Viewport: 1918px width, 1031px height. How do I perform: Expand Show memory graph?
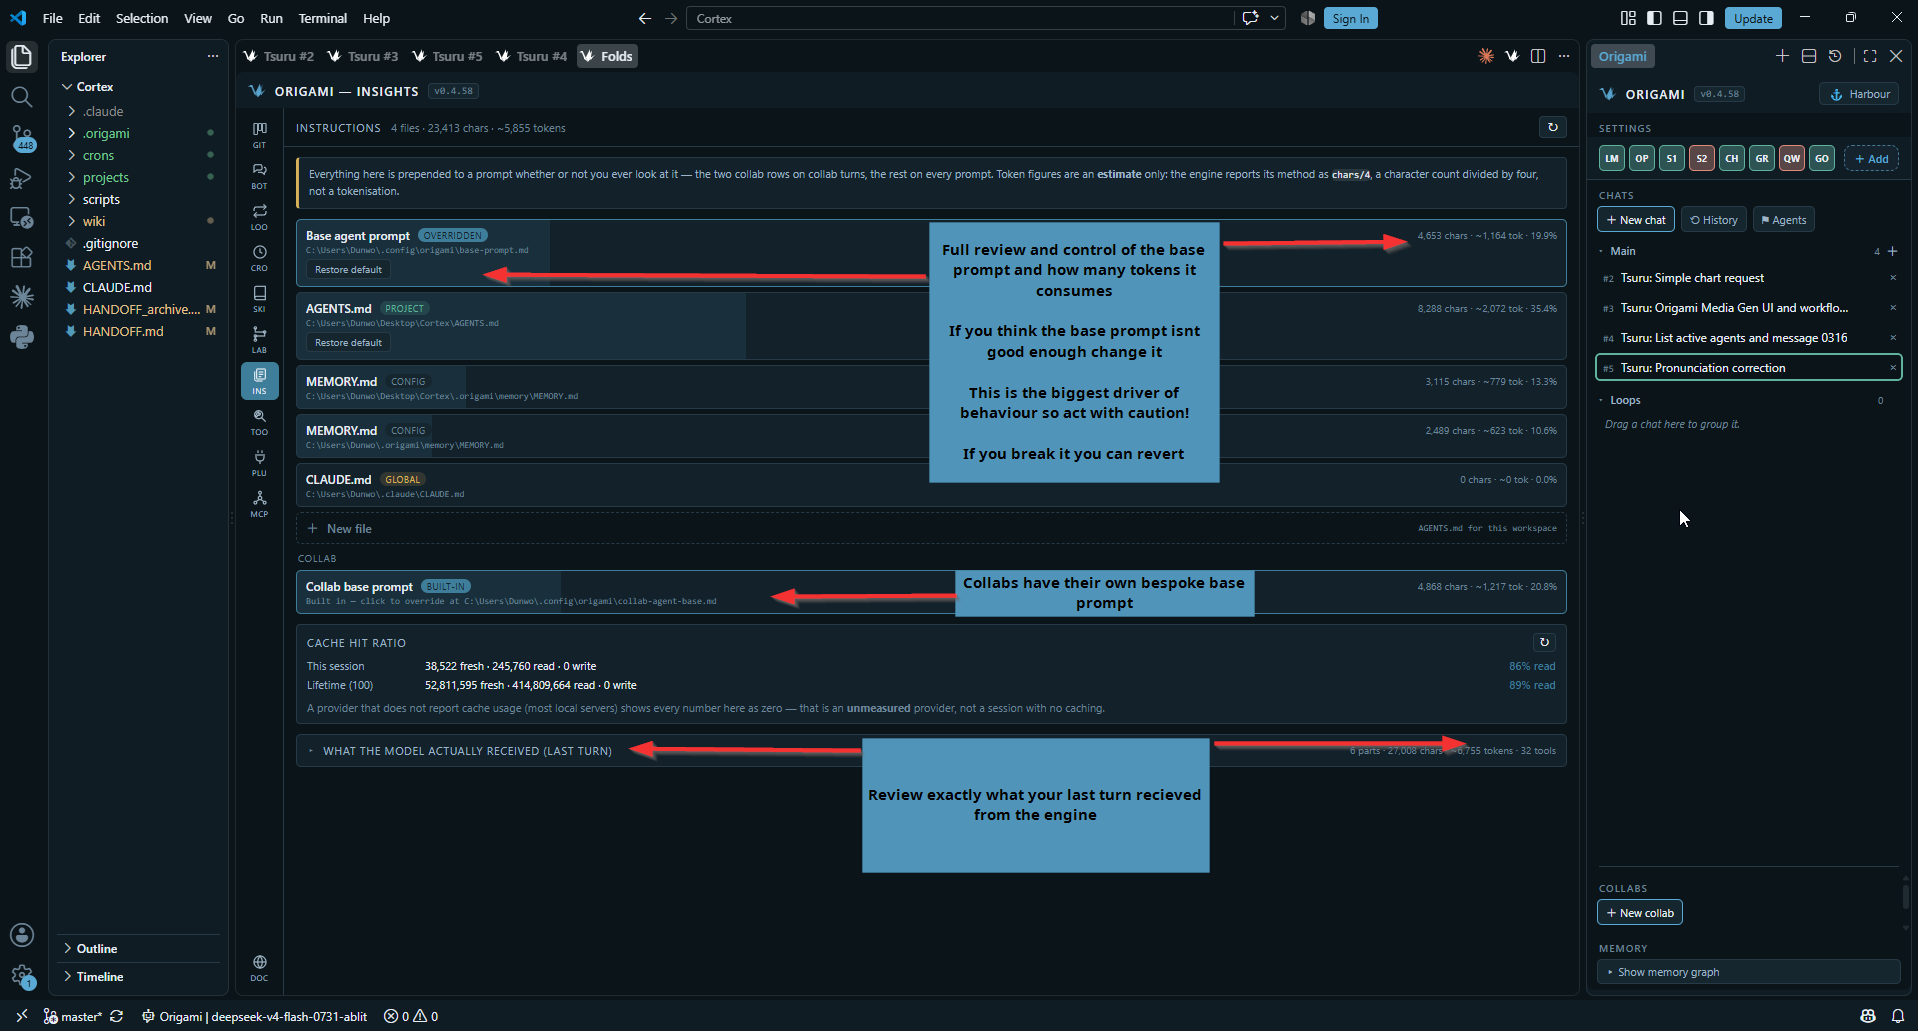tap(1748, 972)
